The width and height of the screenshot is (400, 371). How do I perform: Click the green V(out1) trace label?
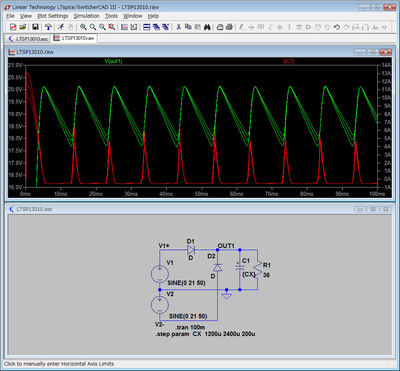coord(113,61)
